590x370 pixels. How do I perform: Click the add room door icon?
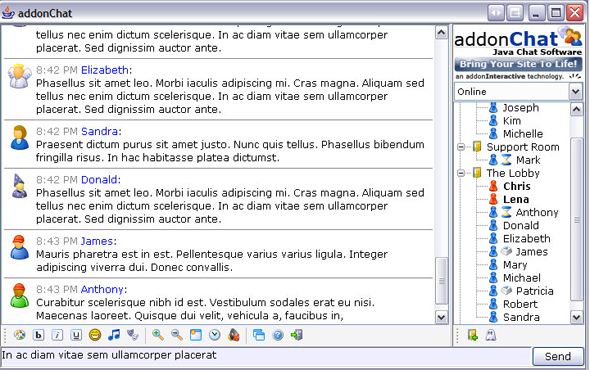pyautogui.click(x=473, y=335)
